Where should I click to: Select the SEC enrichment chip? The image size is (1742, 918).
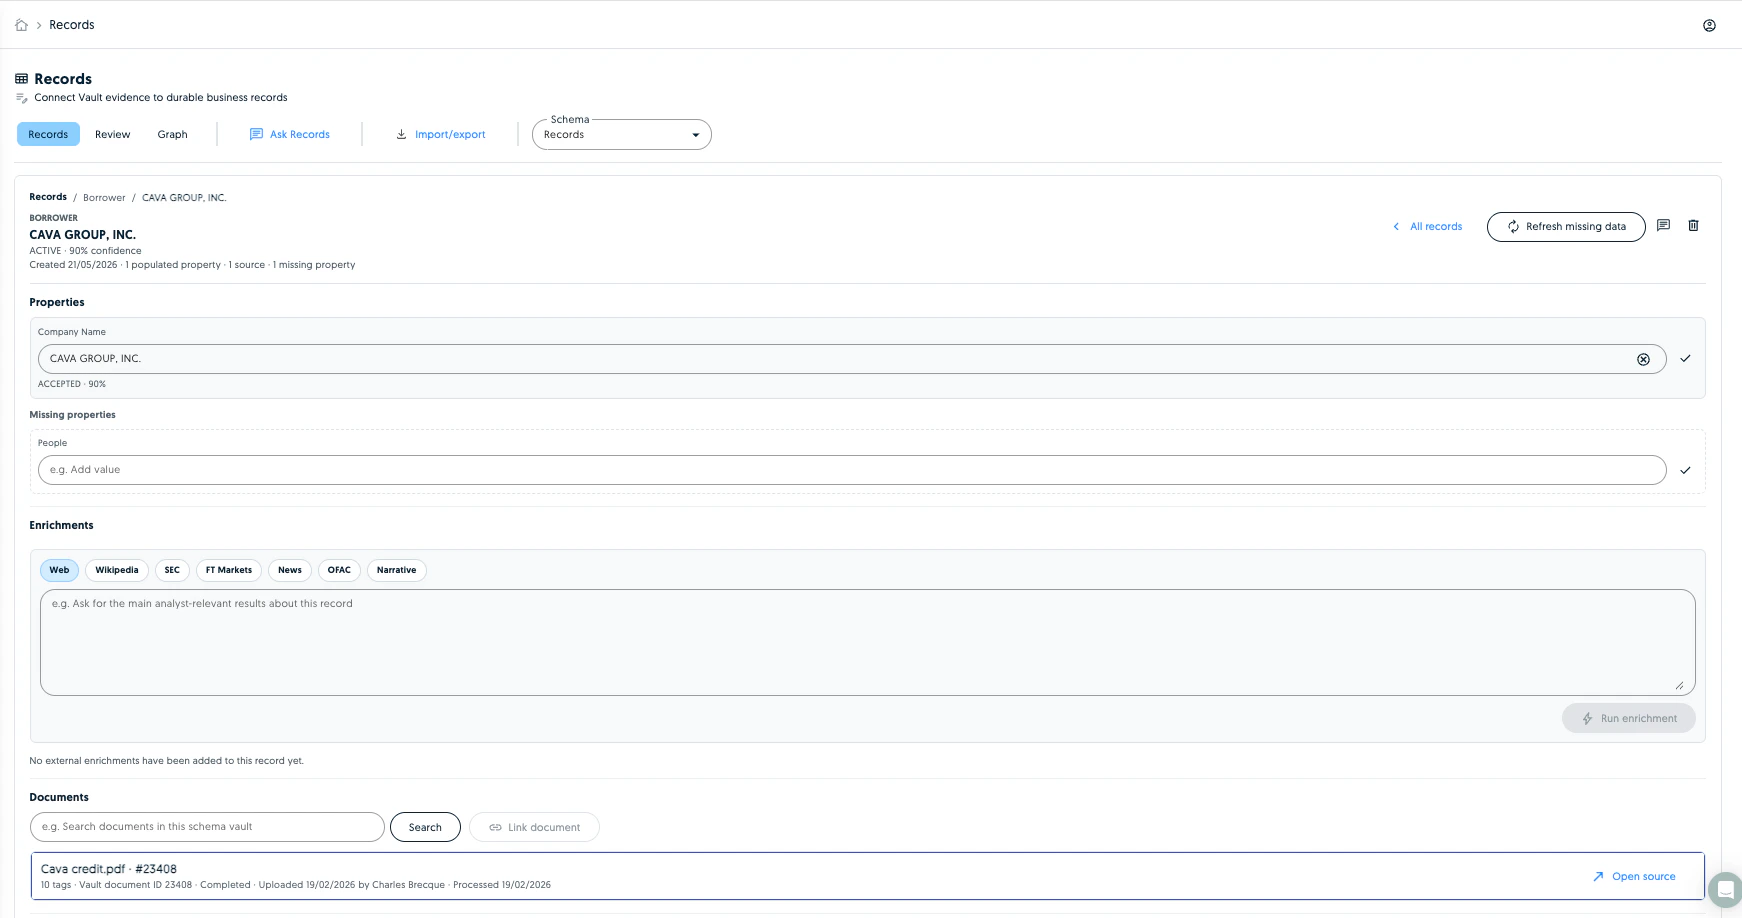(172, 570)
